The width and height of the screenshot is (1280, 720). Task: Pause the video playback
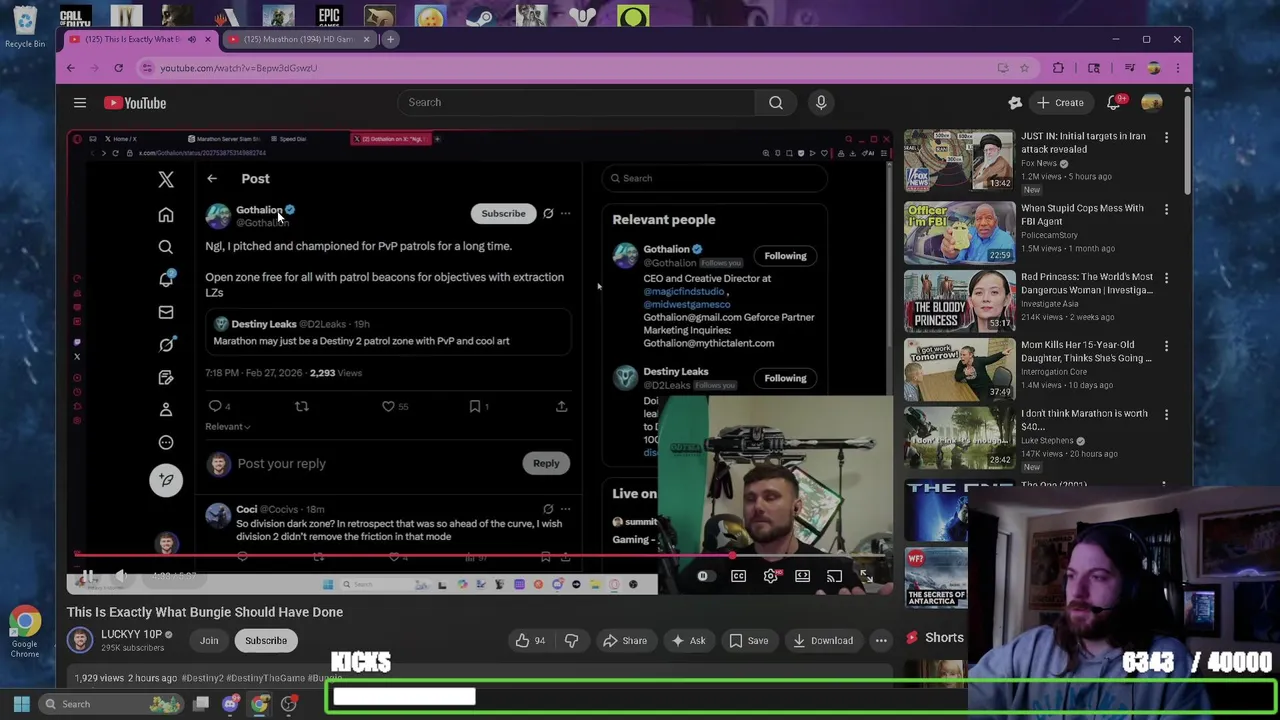click(x=87, y=576)
